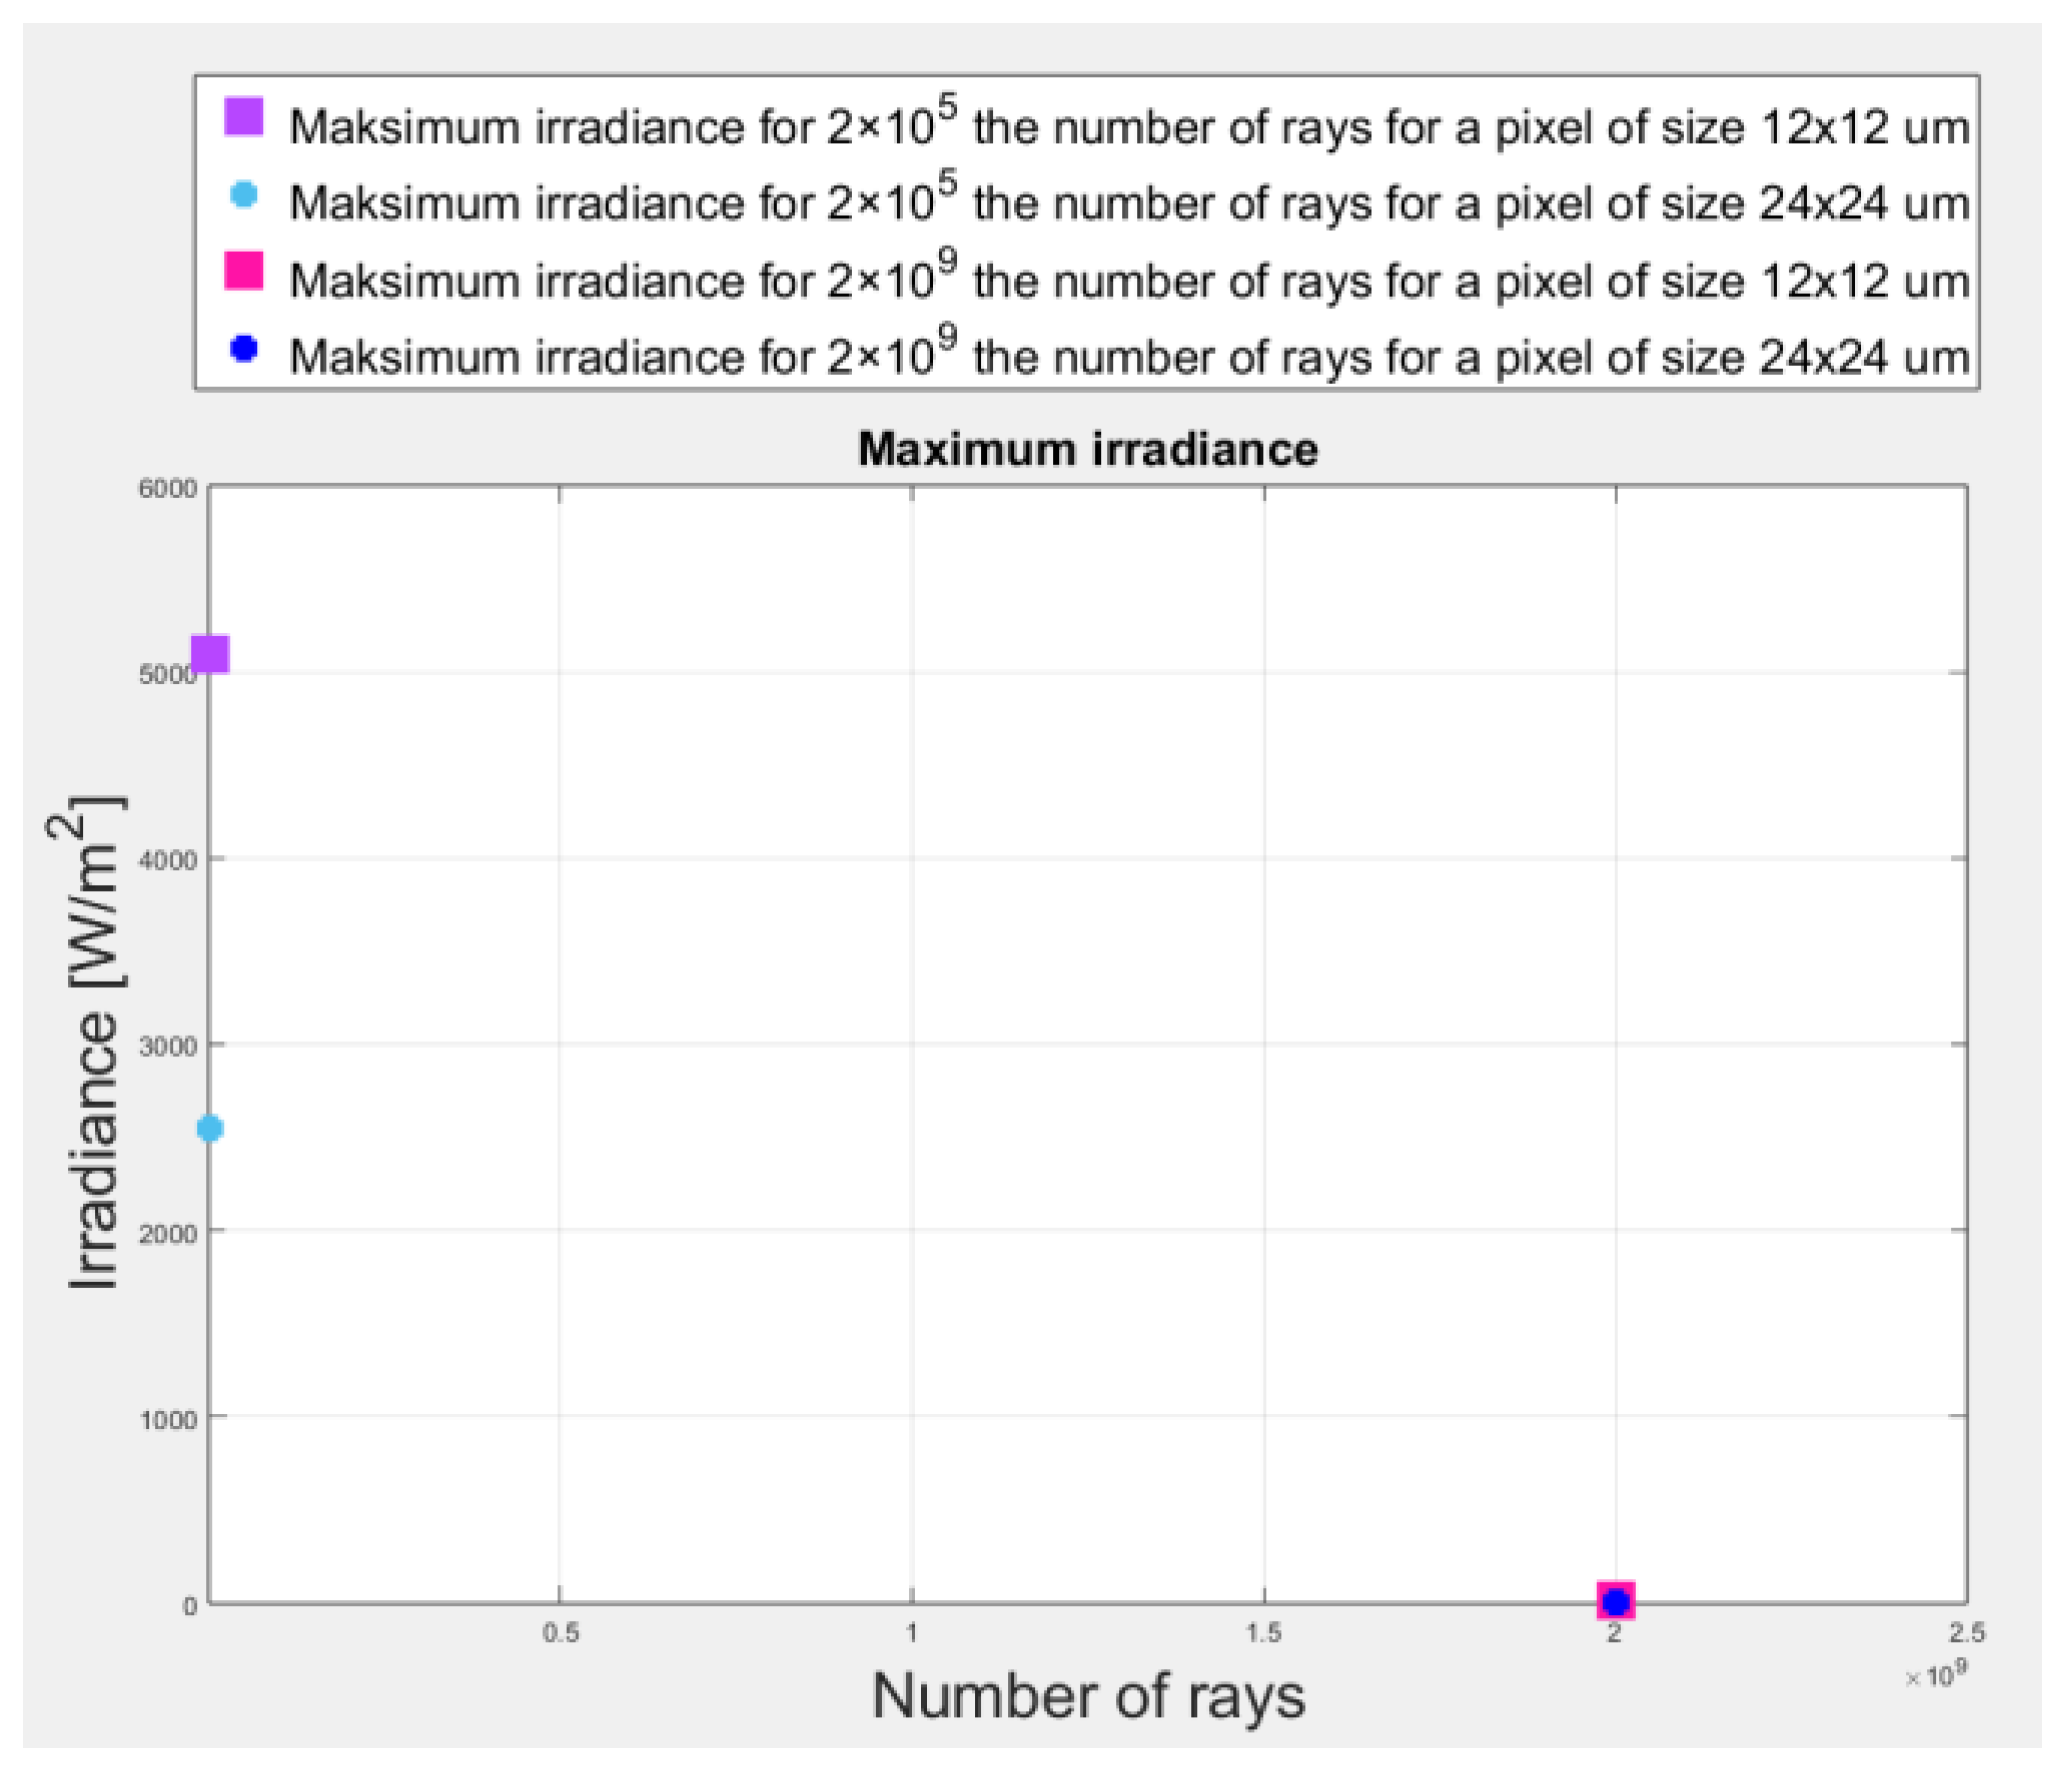The image size is (2065, 1765).
Task: Click the 0.5 x-axis tick label
Action: 560,1633
